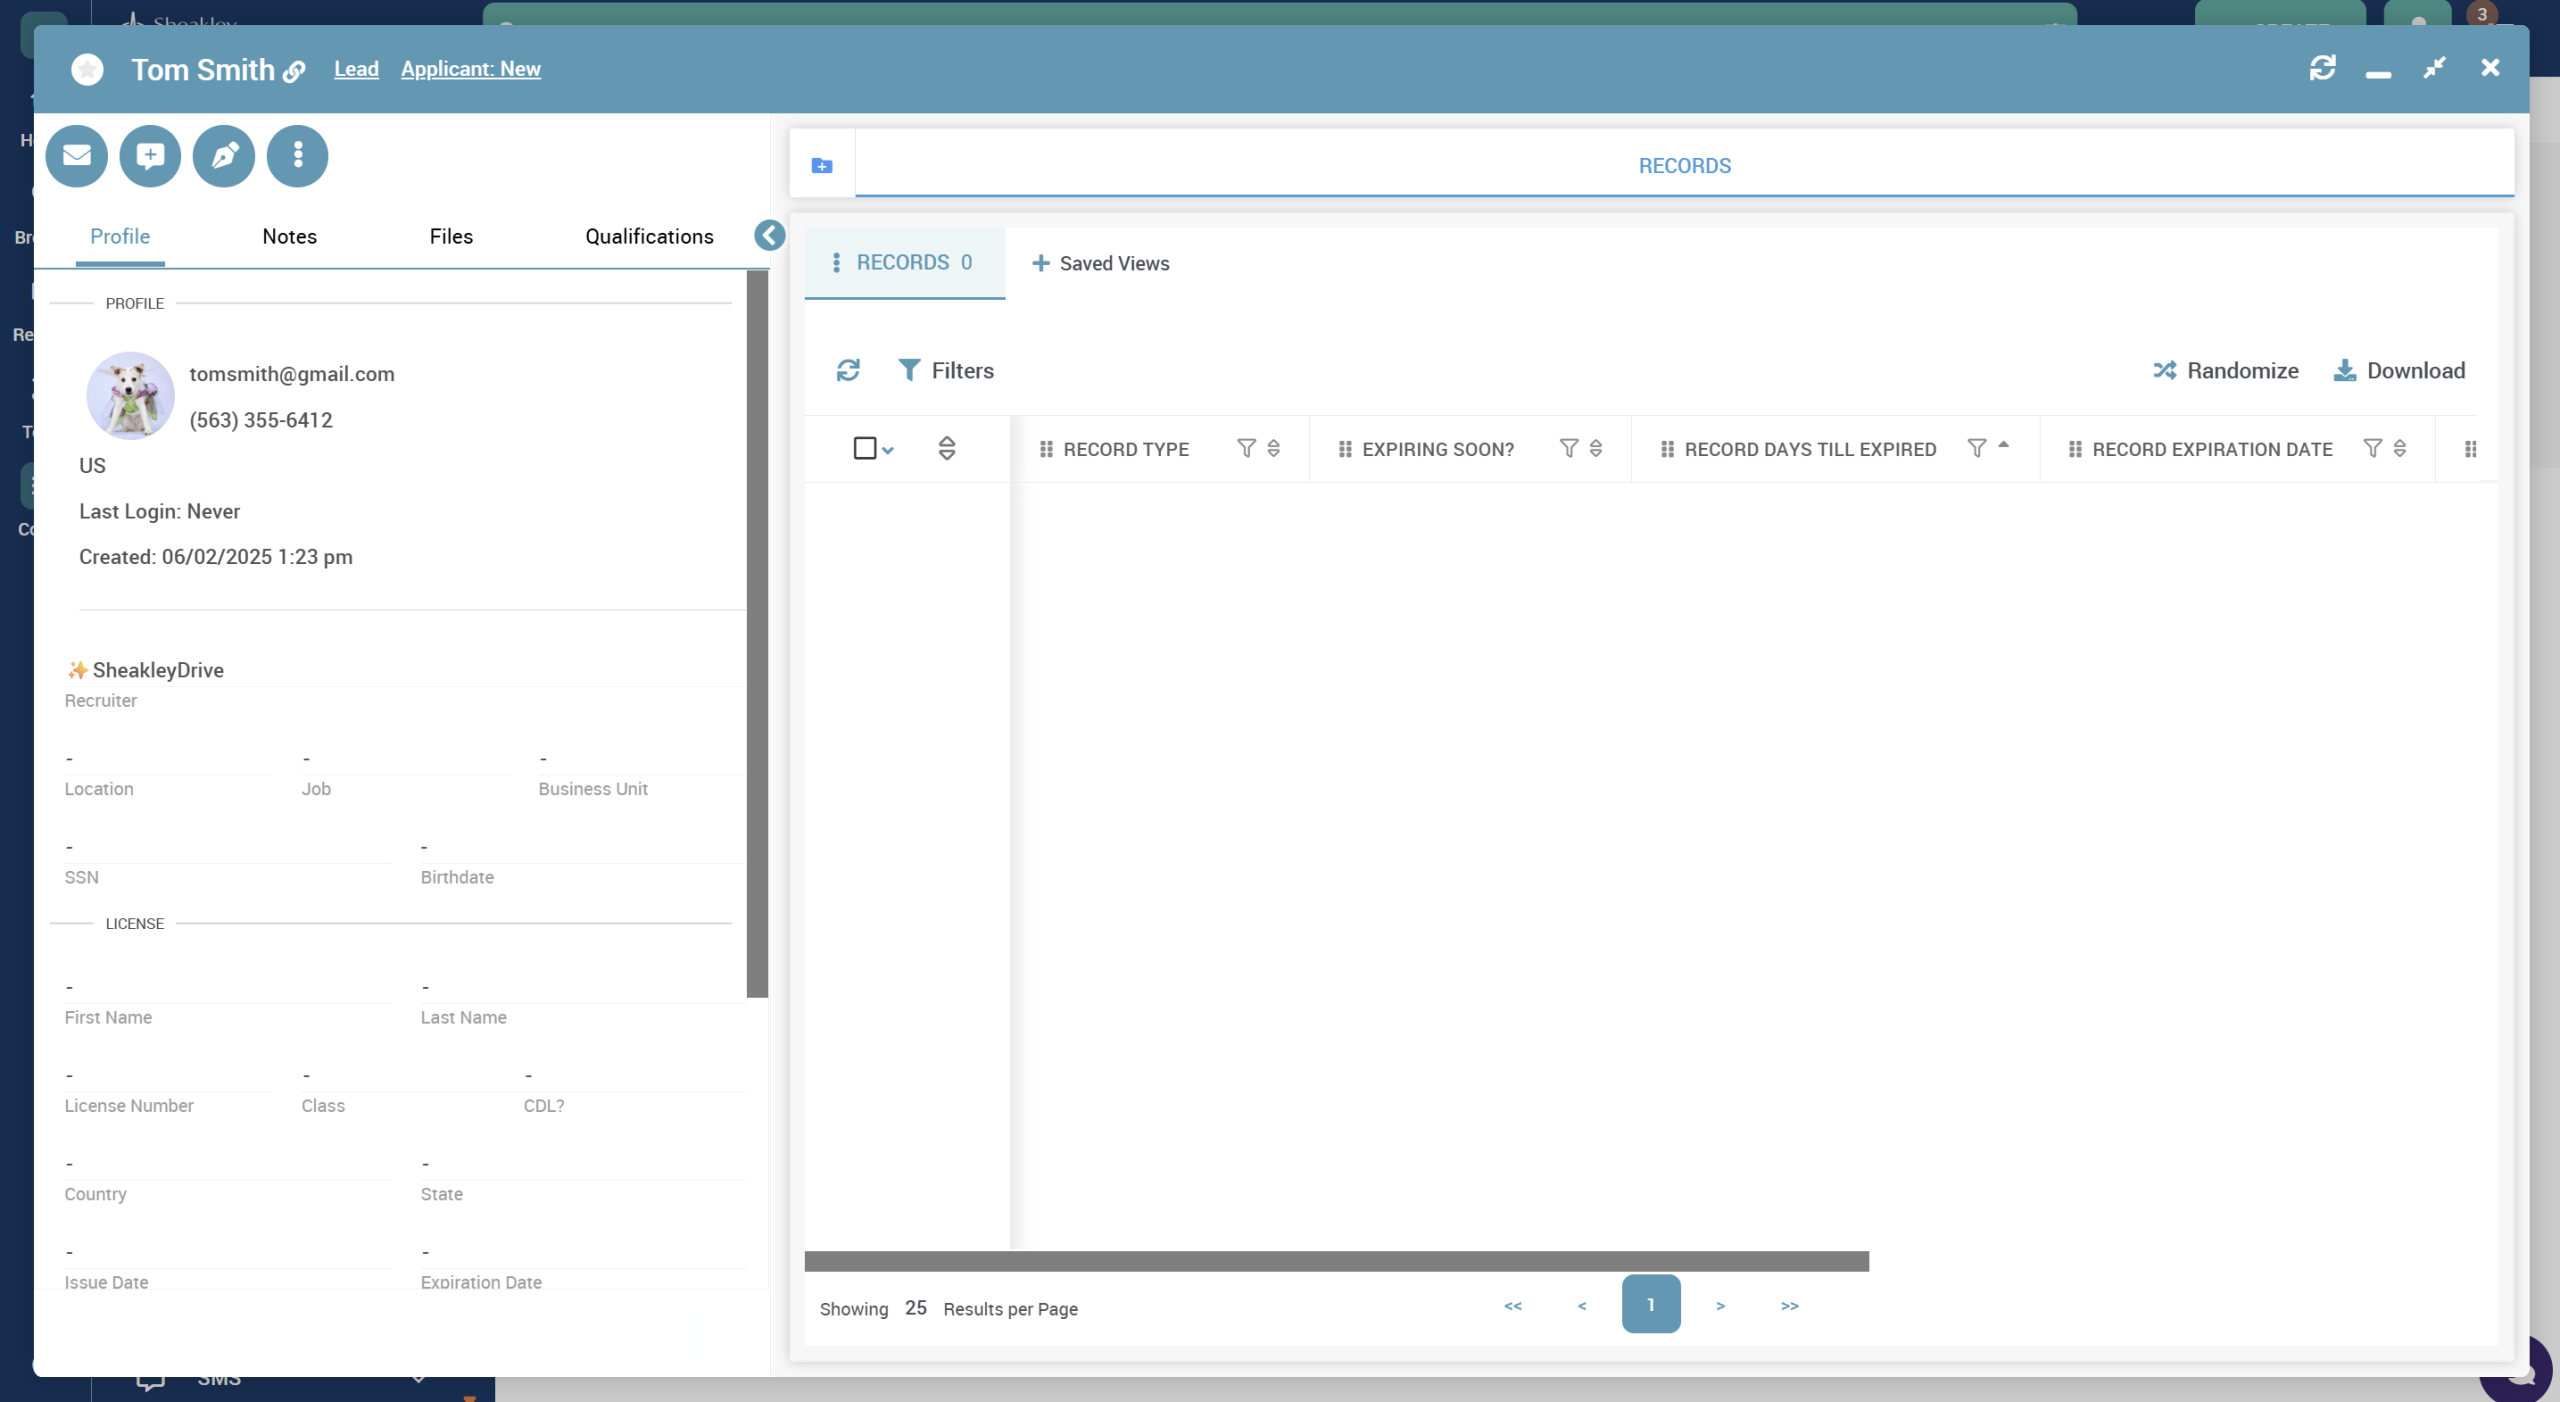Download the records list
Viewport: 2560px width, 1402px height.
click(2399, 371)
